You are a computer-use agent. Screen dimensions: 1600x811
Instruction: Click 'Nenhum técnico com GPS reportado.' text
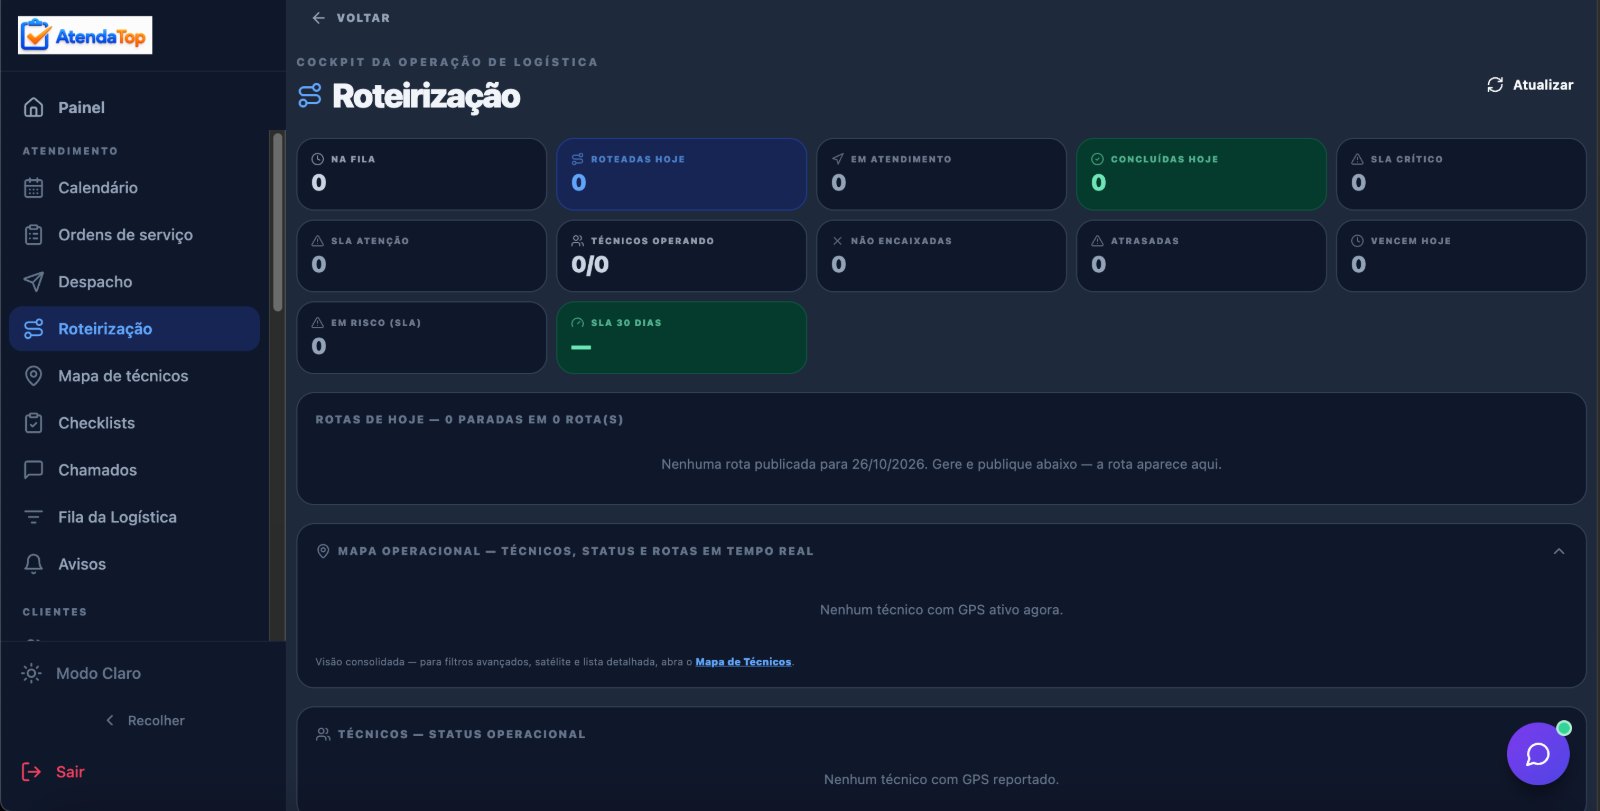[x=941, y=779]
